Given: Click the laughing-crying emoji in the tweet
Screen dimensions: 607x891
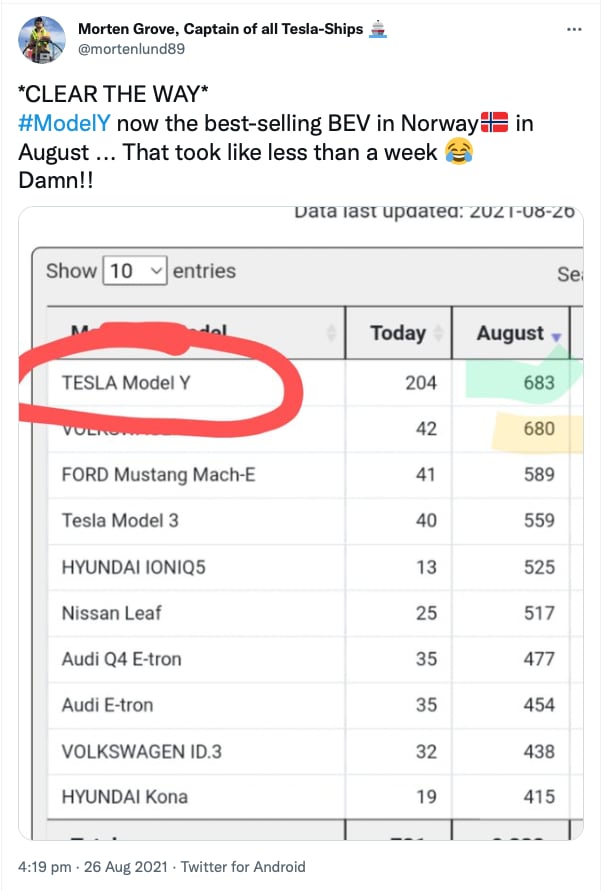Looking at the screenshot, I should pos(459,152).
